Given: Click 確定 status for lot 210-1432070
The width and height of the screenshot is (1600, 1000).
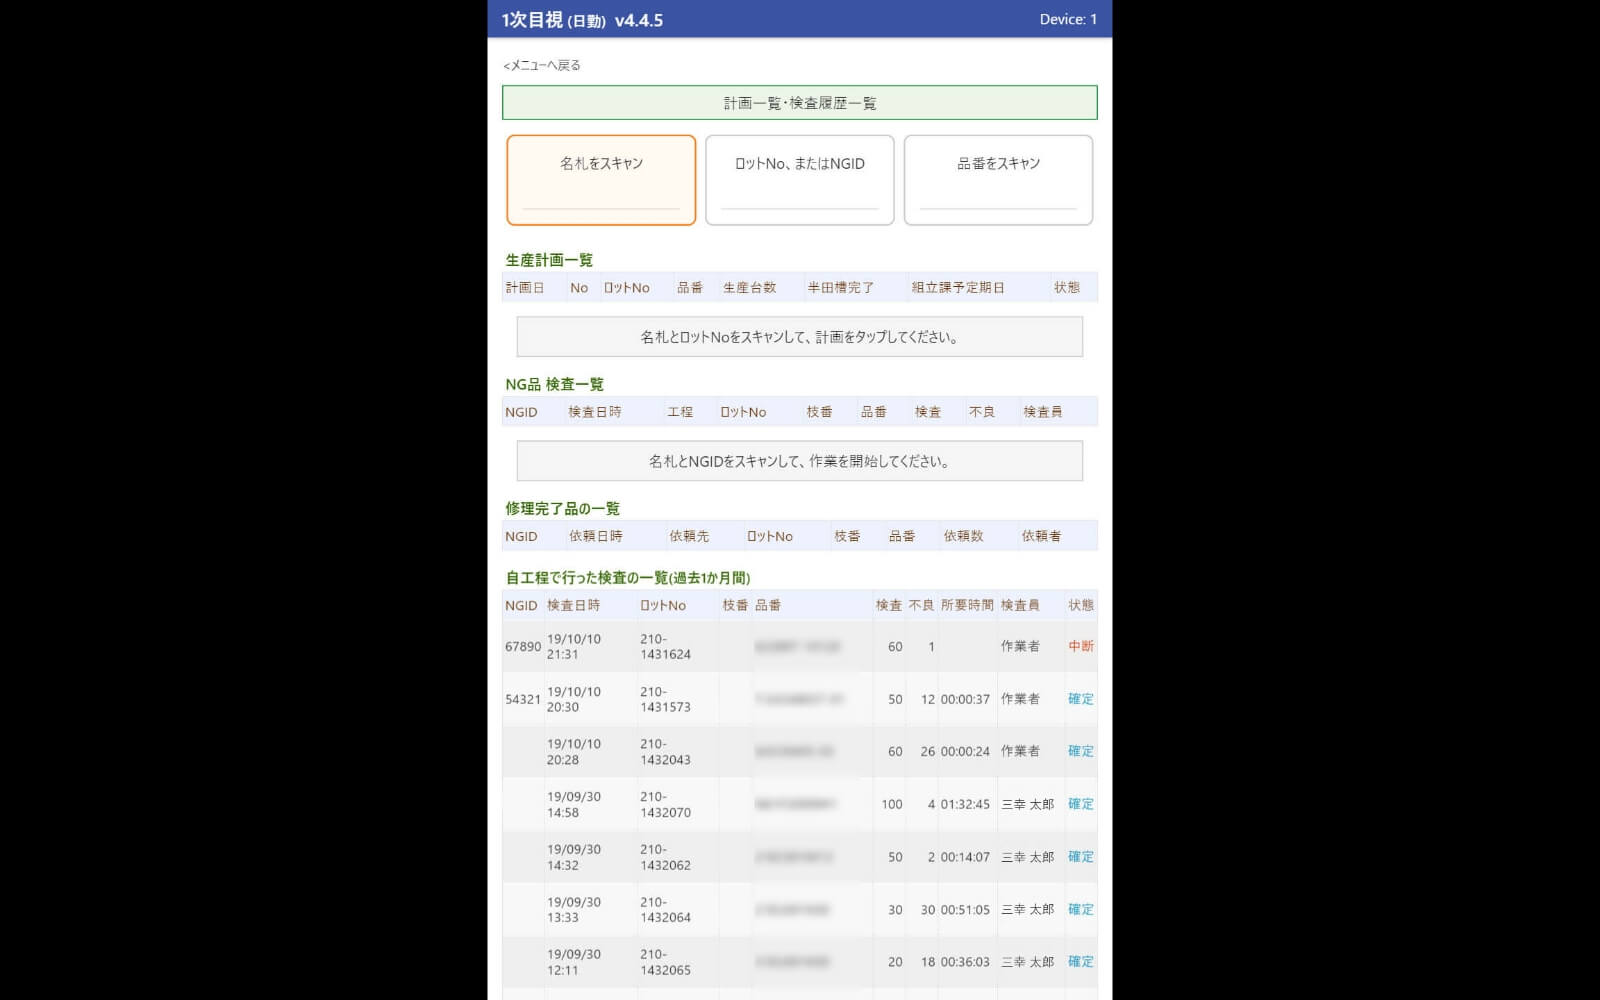Looking at the screenshot, I should (1081, 804).
